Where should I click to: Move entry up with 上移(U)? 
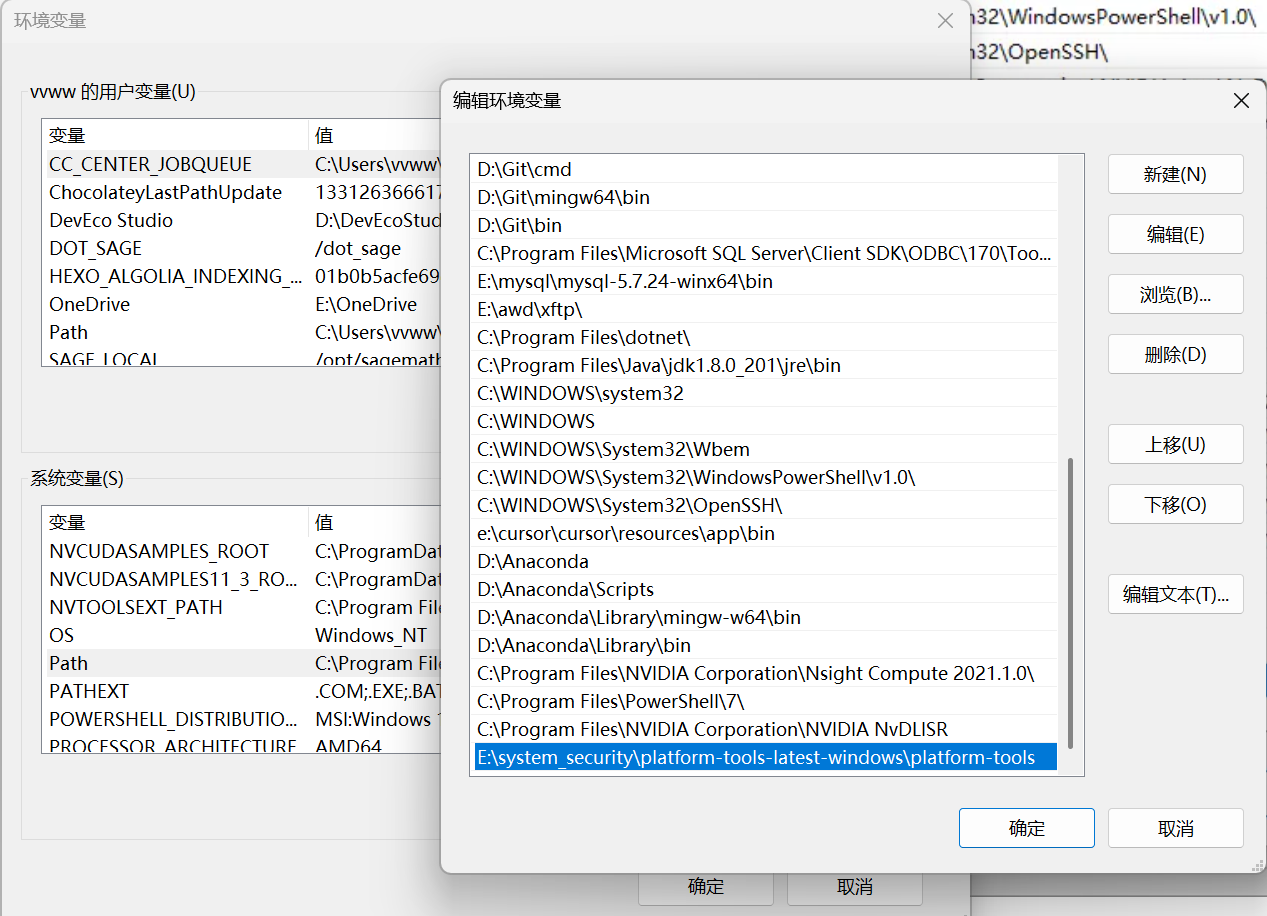tap(1175, 445)
